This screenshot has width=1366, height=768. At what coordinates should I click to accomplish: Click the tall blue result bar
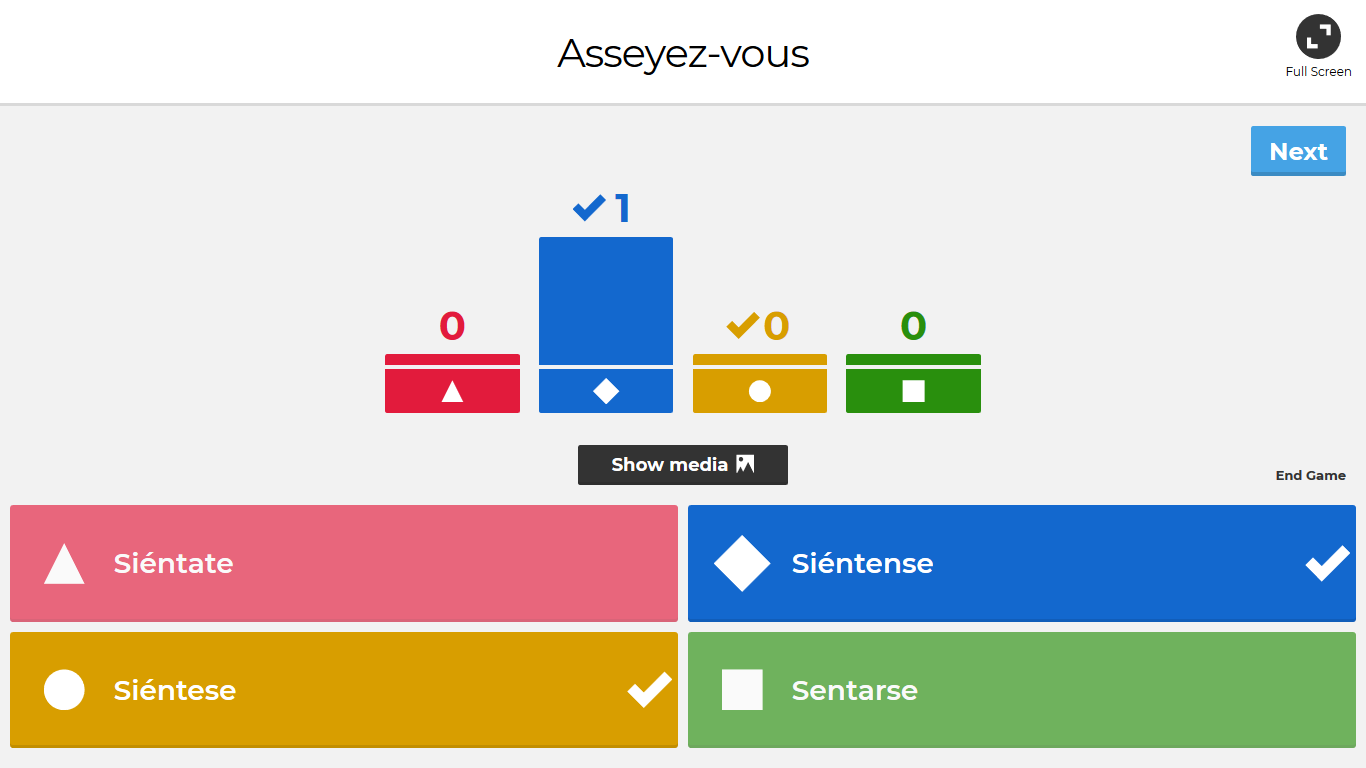pyautogui.click(x=606, y=301)
